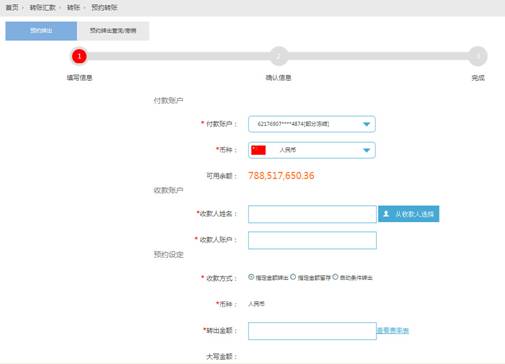
Task: Expand the 付款账户 account dropdown arrow
Action: [366, 124]
